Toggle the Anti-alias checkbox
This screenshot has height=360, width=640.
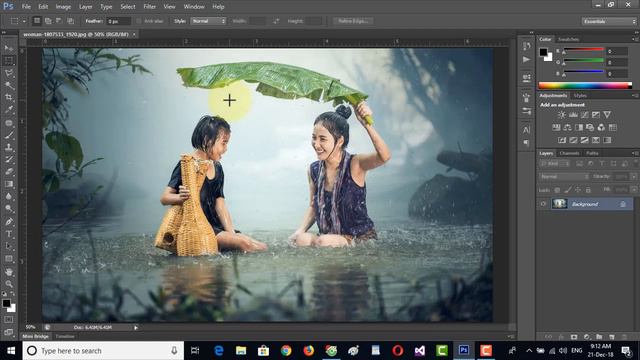(x=139, y=21)
